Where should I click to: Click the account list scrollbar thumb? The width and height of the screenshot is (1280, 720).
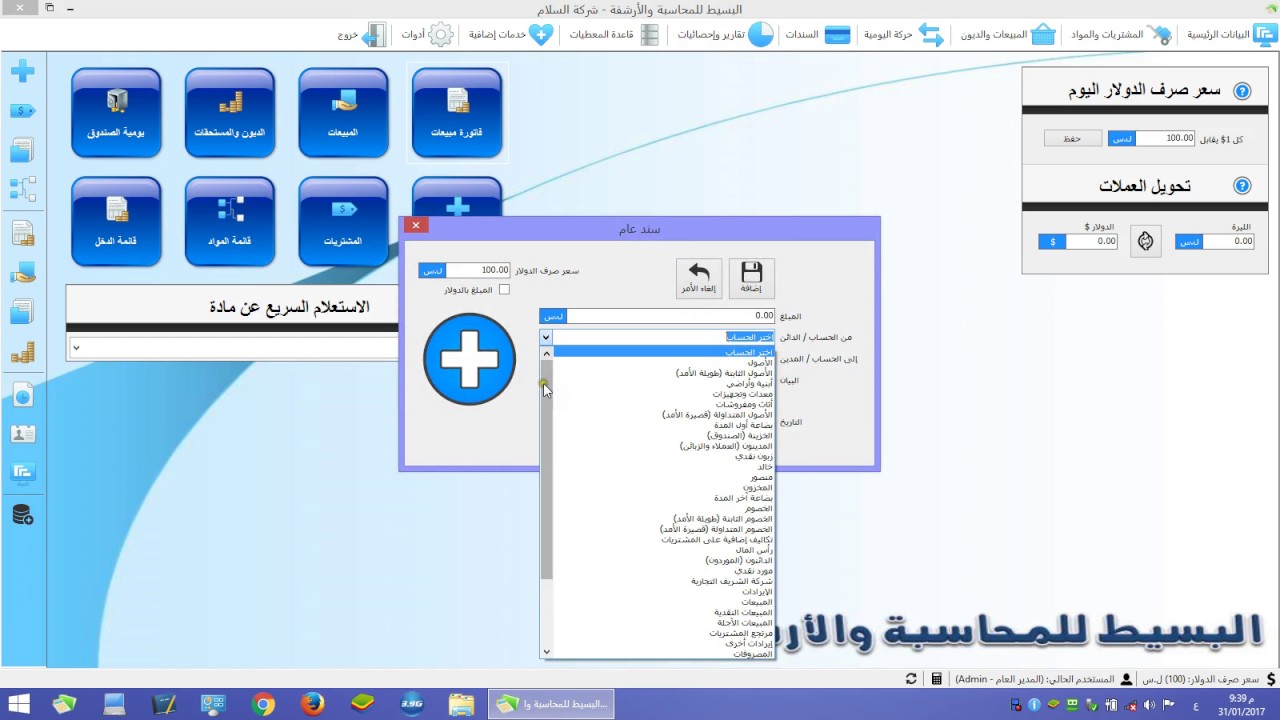546,470
